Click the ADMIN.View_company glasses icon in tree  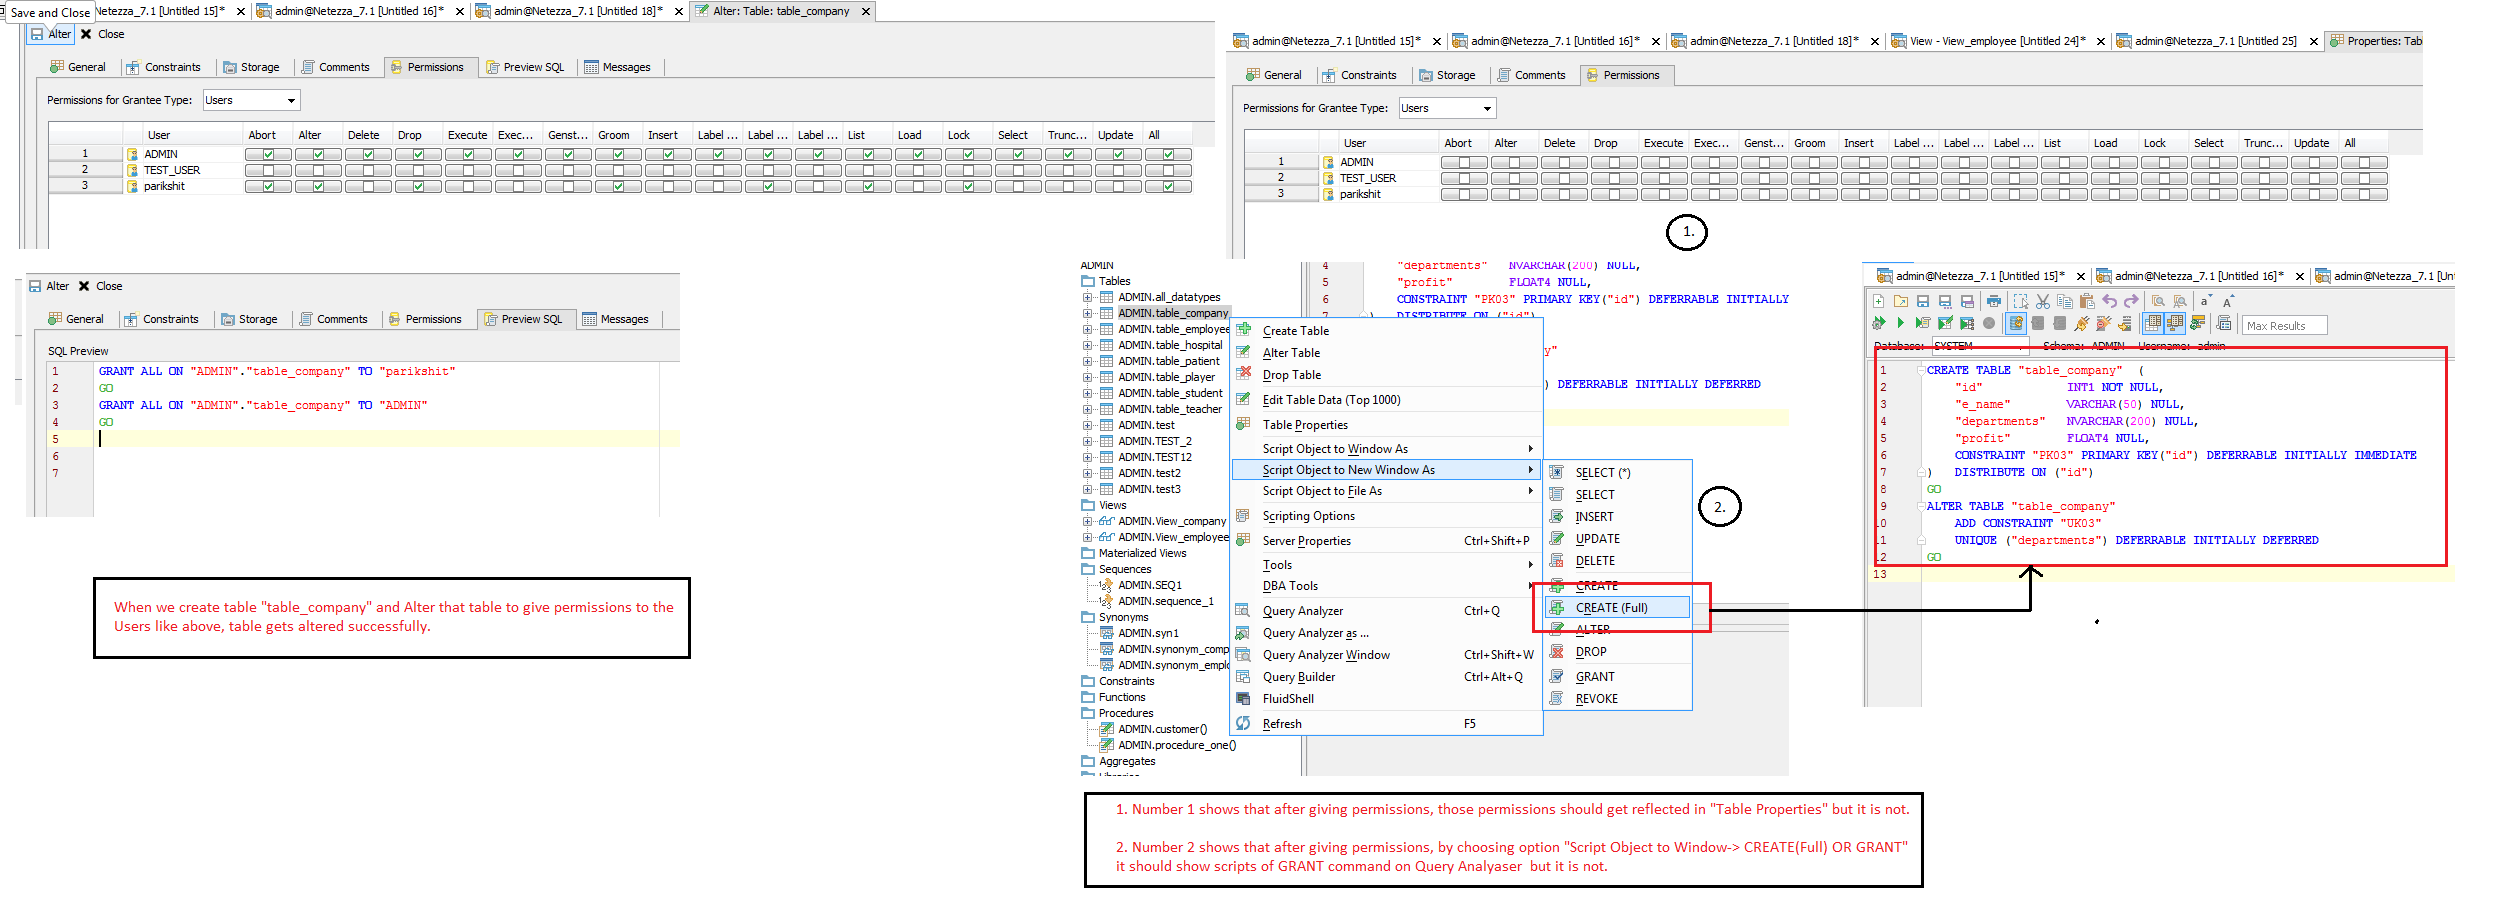1107,521
